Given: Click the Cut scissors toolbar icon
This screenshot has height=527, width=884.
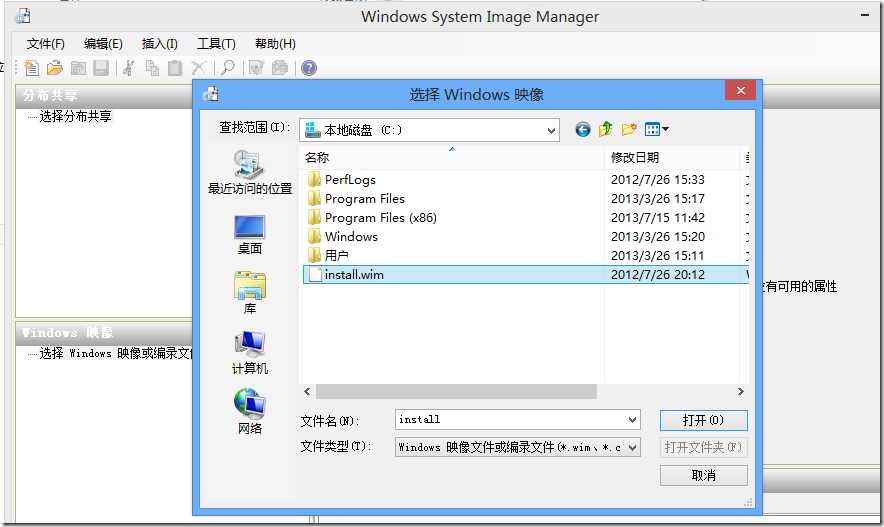Looking at the screenshot, I should click(x=129, y=68).
